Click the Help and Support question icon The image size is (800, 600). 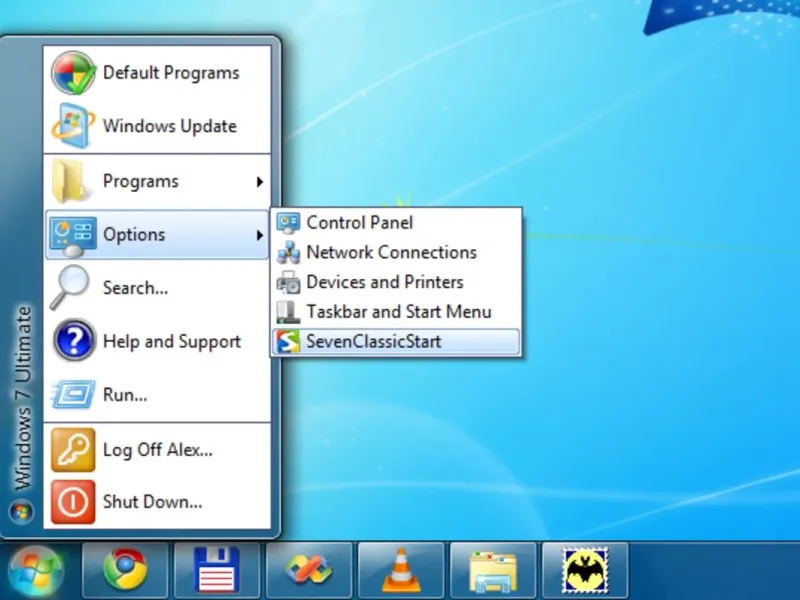[x=73, y=340]
